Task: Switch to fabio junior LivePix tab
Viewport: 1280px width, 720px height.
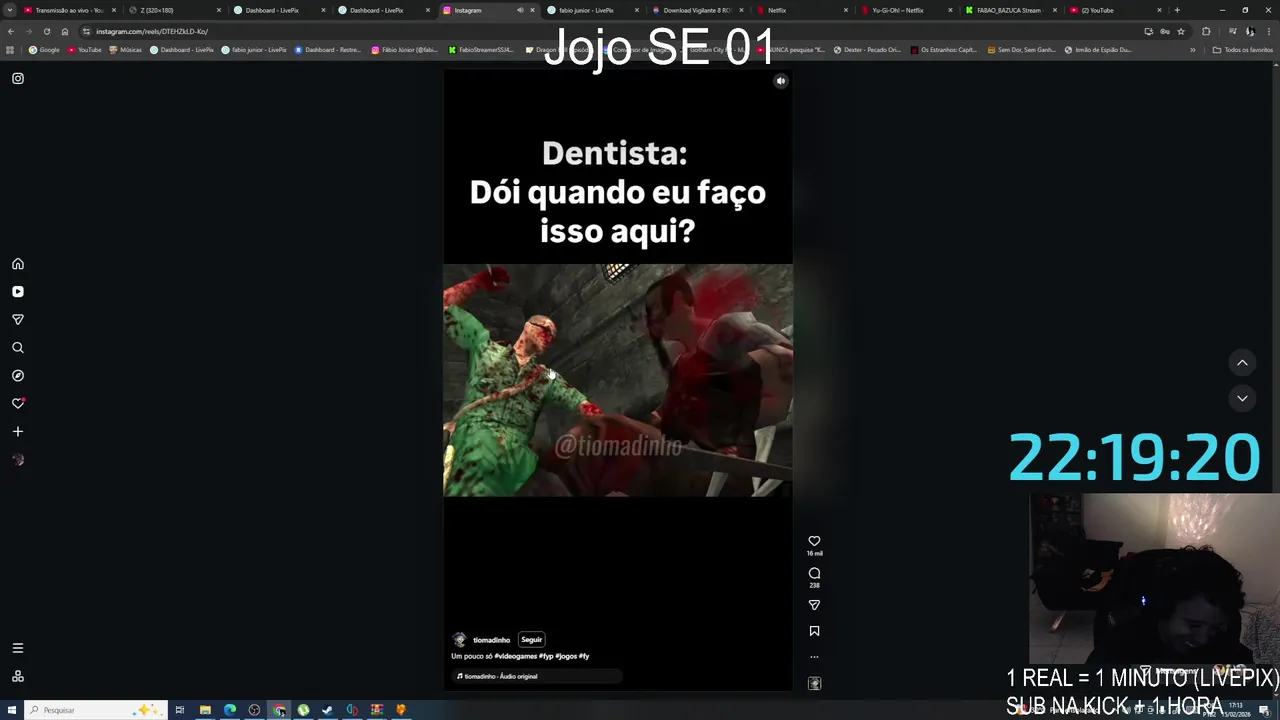Action: click(594, 10)
